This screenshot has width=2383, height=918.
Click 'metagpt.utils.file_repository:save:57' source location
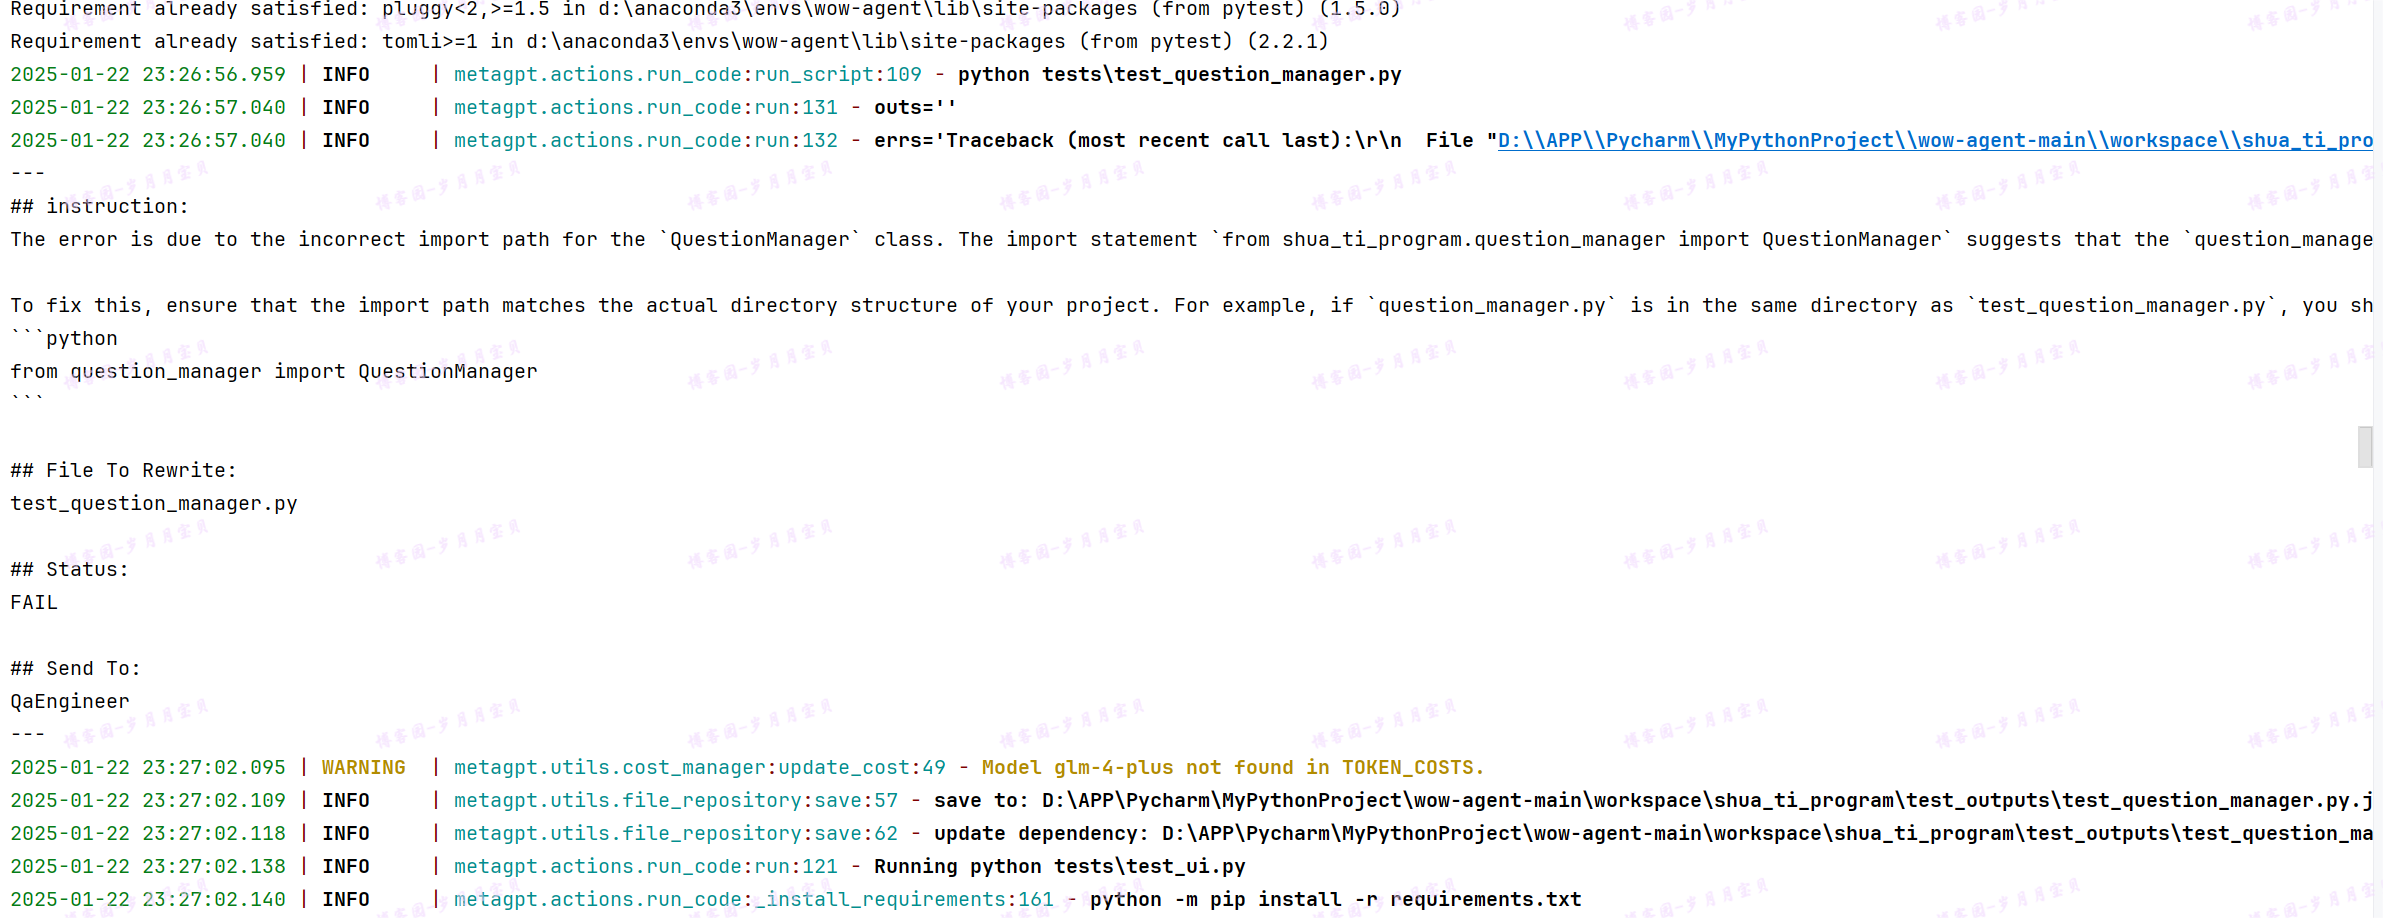[675, 801]
